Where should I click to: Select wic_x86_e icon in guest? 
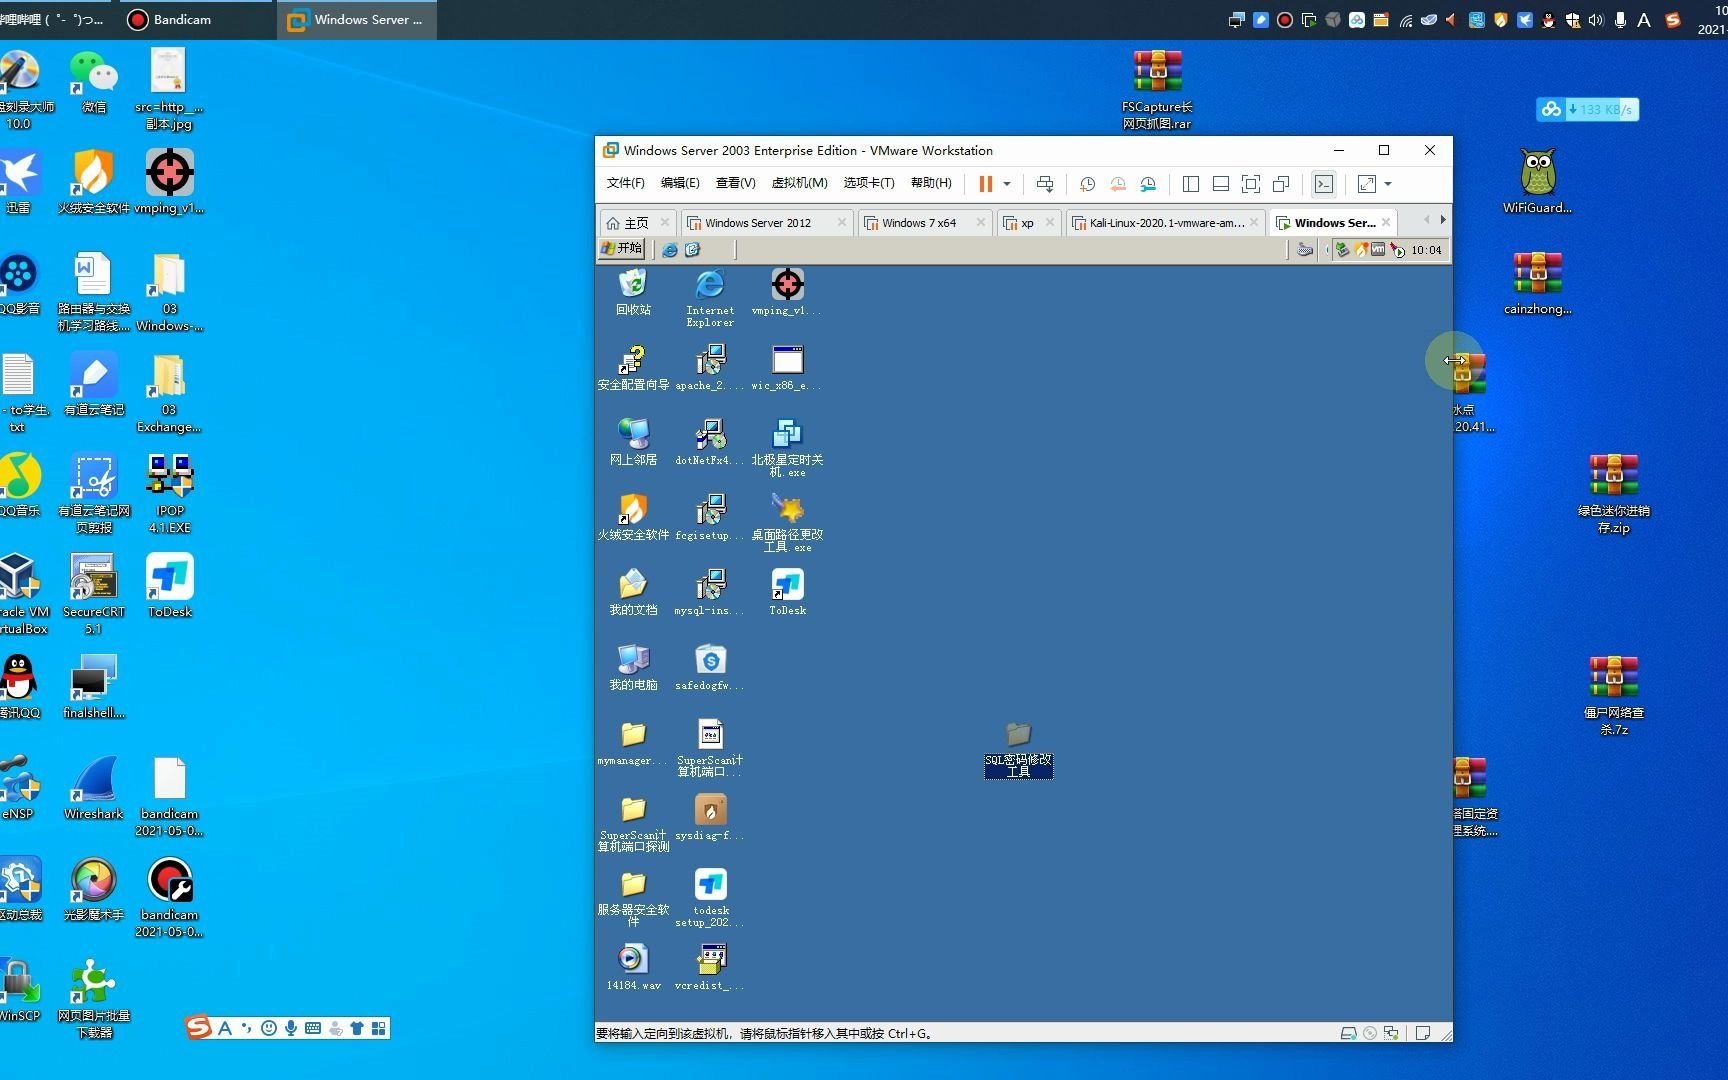click(x=788, y=367)
